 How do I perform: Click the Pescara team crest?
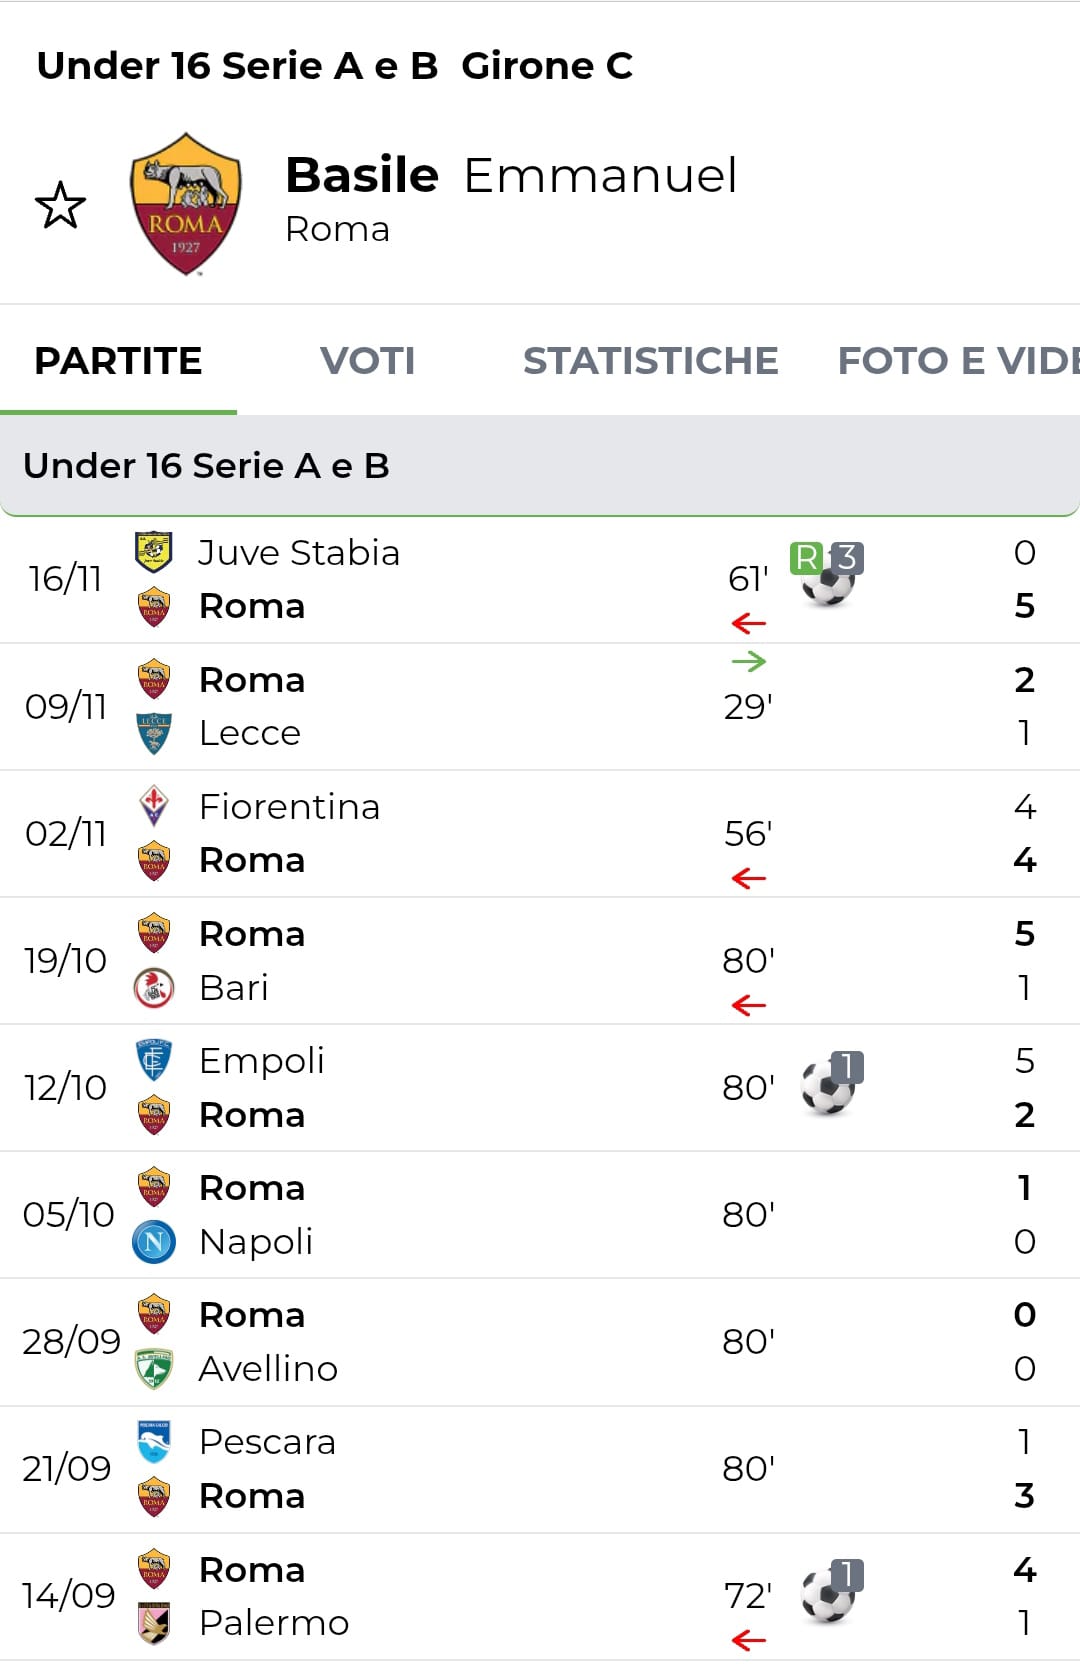154,1441
